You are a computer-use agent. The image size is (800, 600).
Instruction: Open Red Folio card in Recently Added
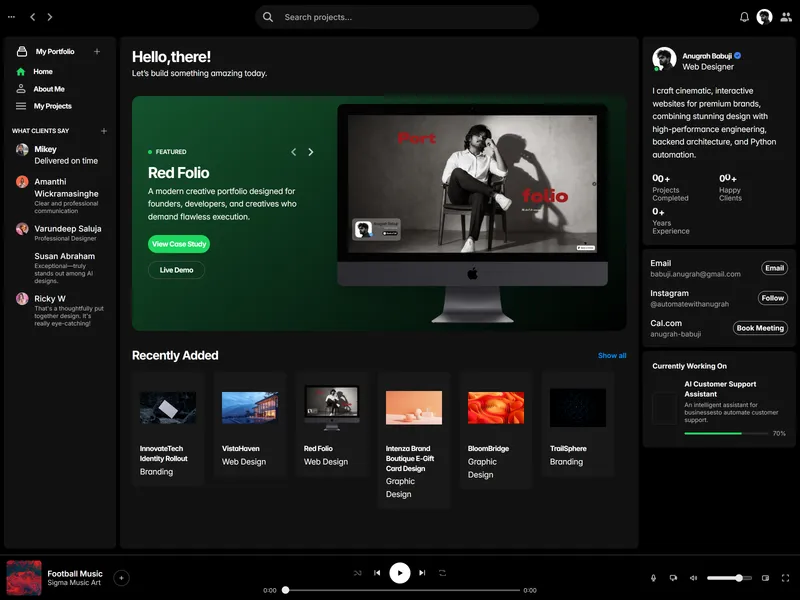[x=332, y=424]
